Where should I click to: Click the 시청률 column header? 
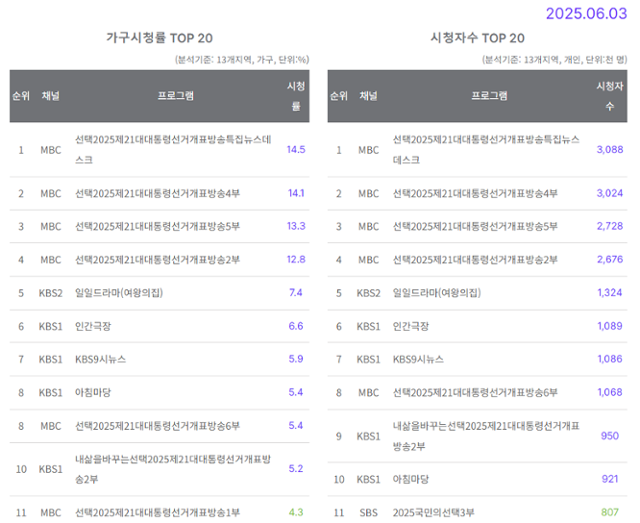pyautogui.click(x=296, y=96)
